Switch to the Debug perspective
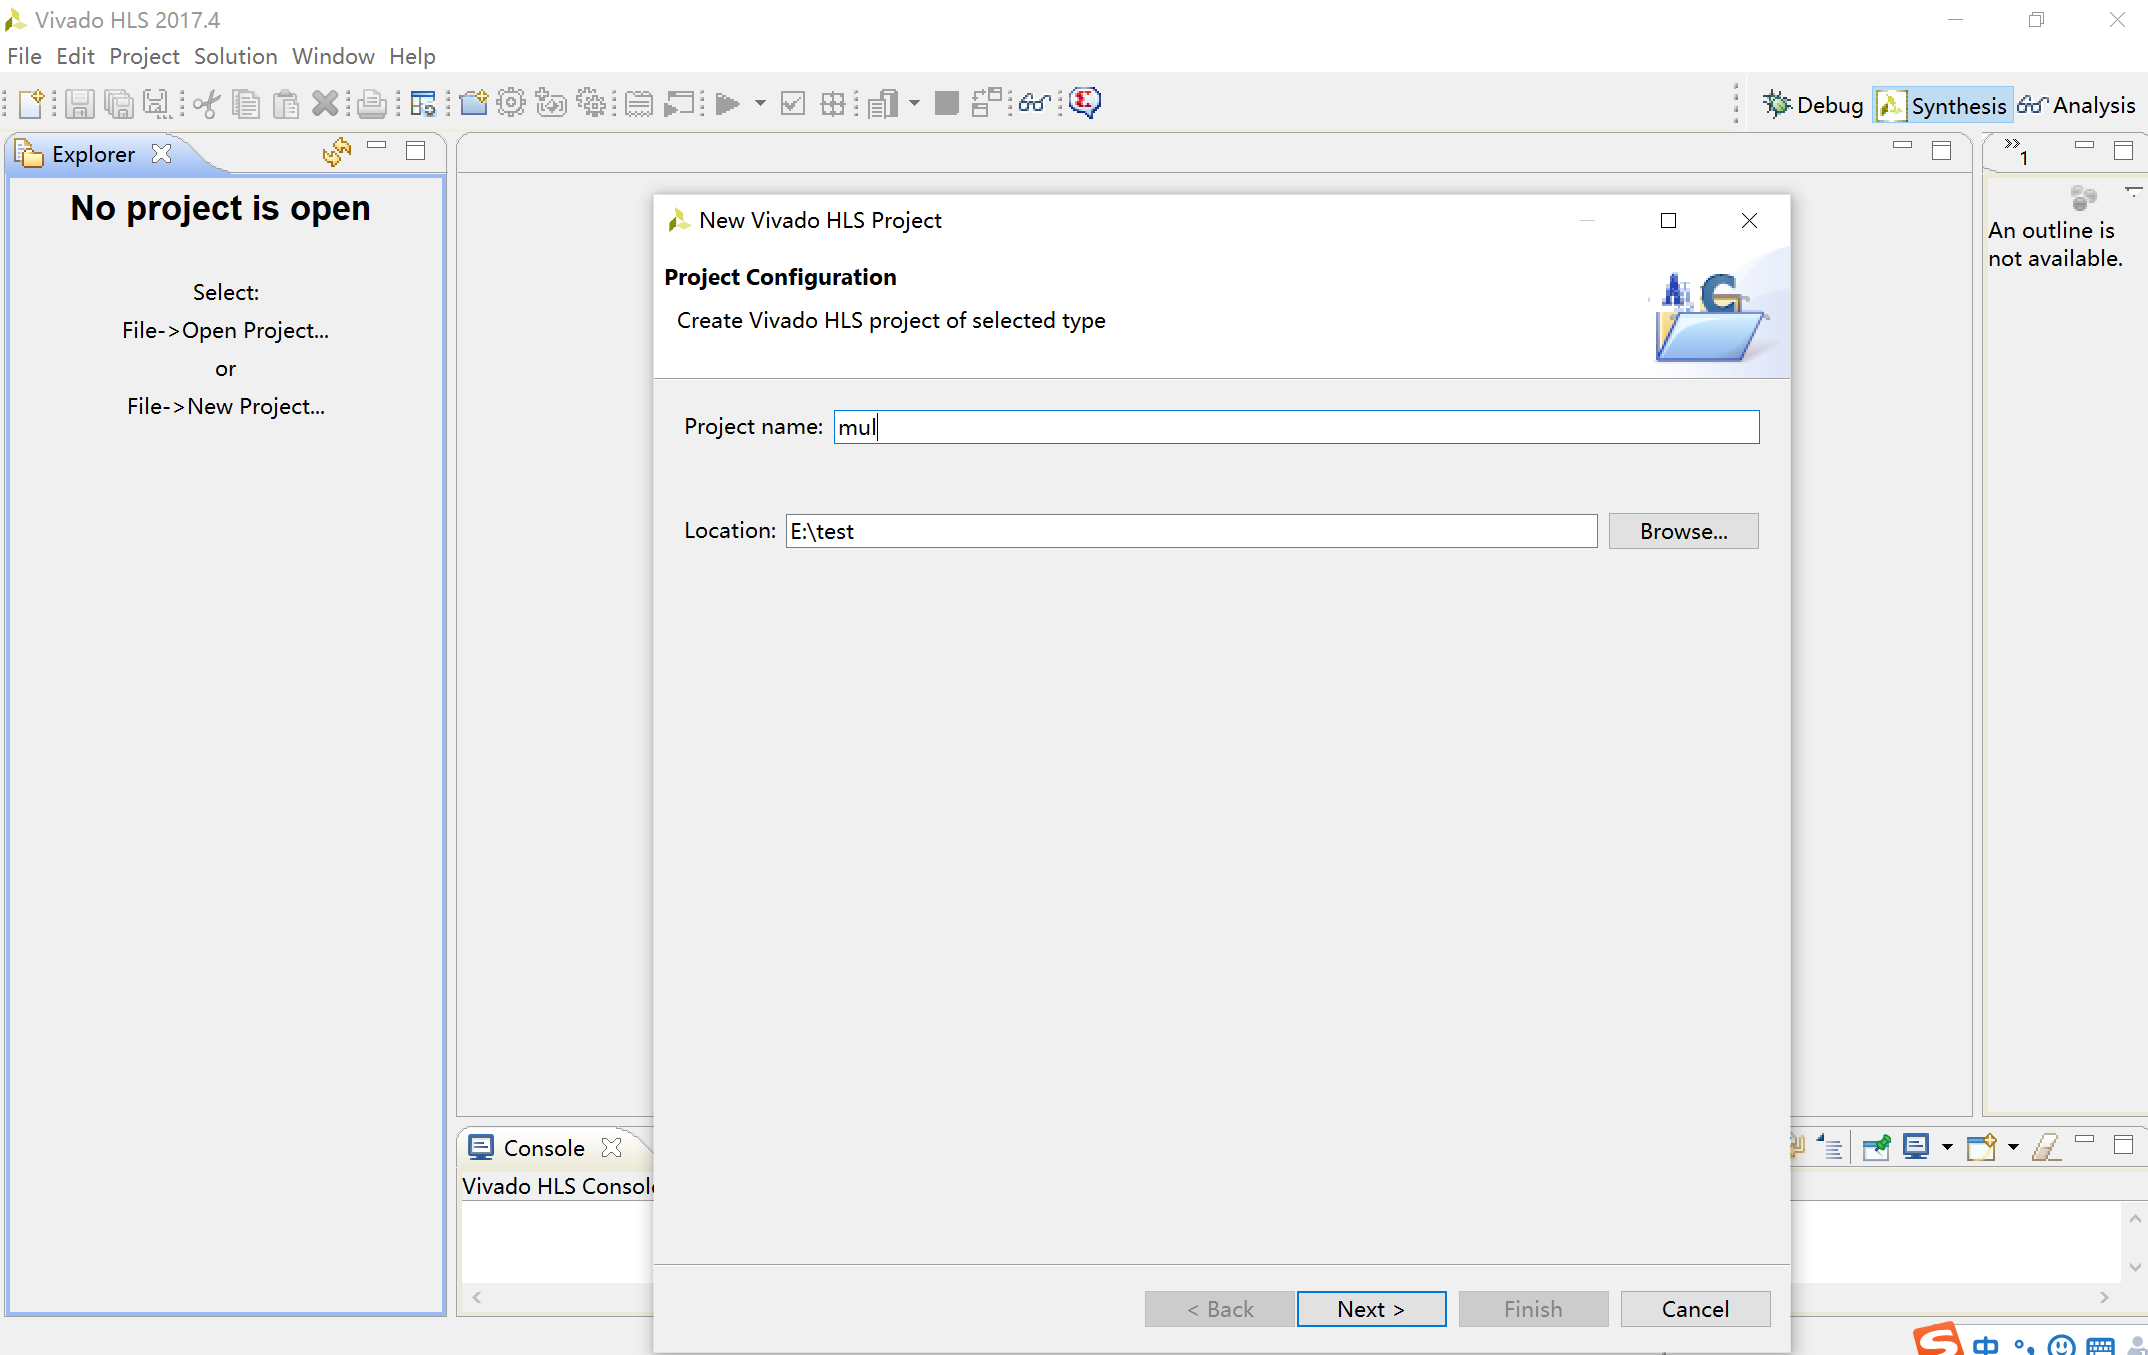2148x1355 pixels. [x=1813, y=105]
